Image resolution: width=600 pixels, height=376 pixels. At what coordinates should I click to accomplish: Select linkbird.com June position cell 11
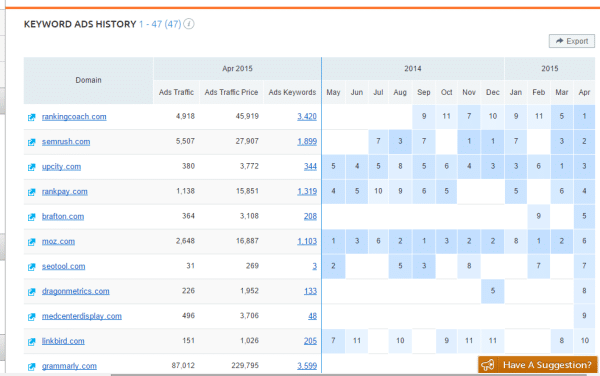[x=357, y=340]
